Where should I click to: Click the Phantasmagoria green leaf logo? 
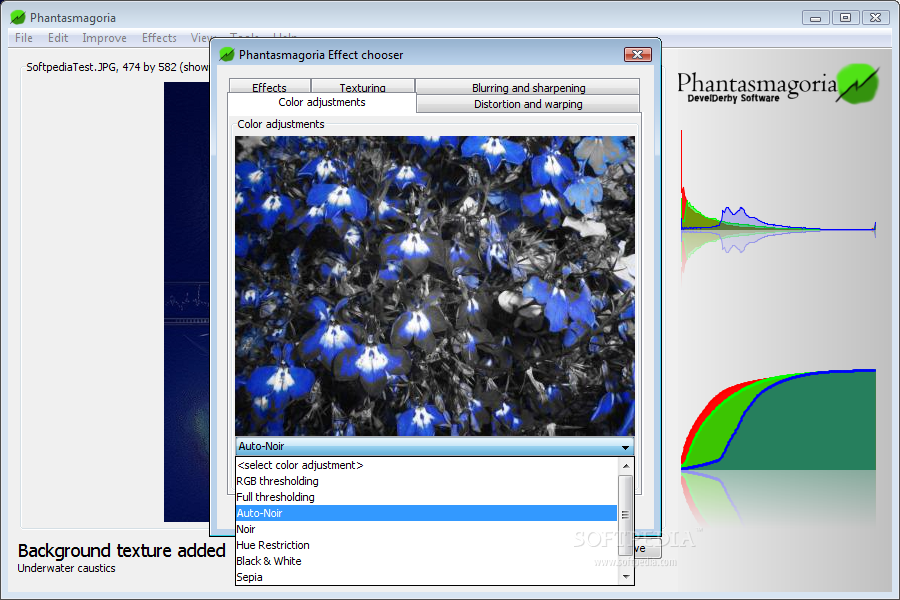(857, 84)
